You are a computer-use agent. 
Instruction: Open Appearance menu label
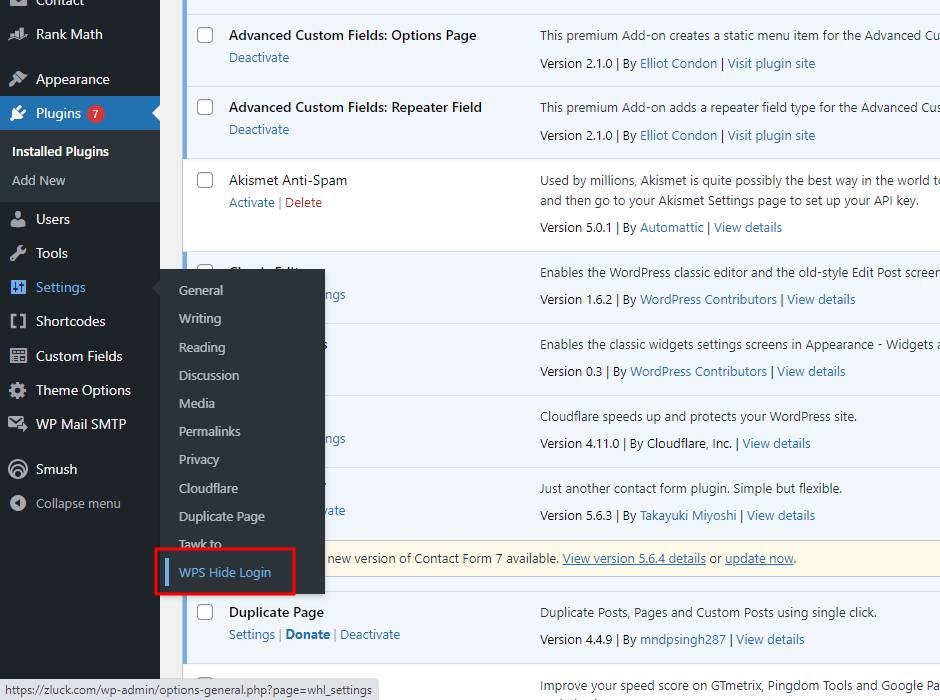[73, 79]
